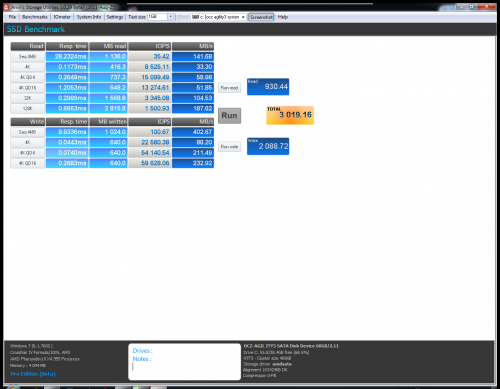
Task: Click the Run write button
Action: coord(229,147)
